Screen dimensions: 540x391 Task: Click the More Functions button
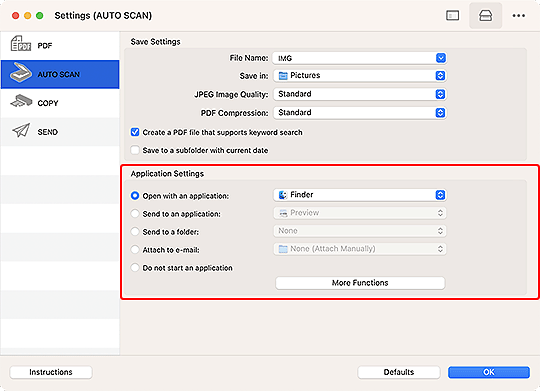[x=360, y=283]
